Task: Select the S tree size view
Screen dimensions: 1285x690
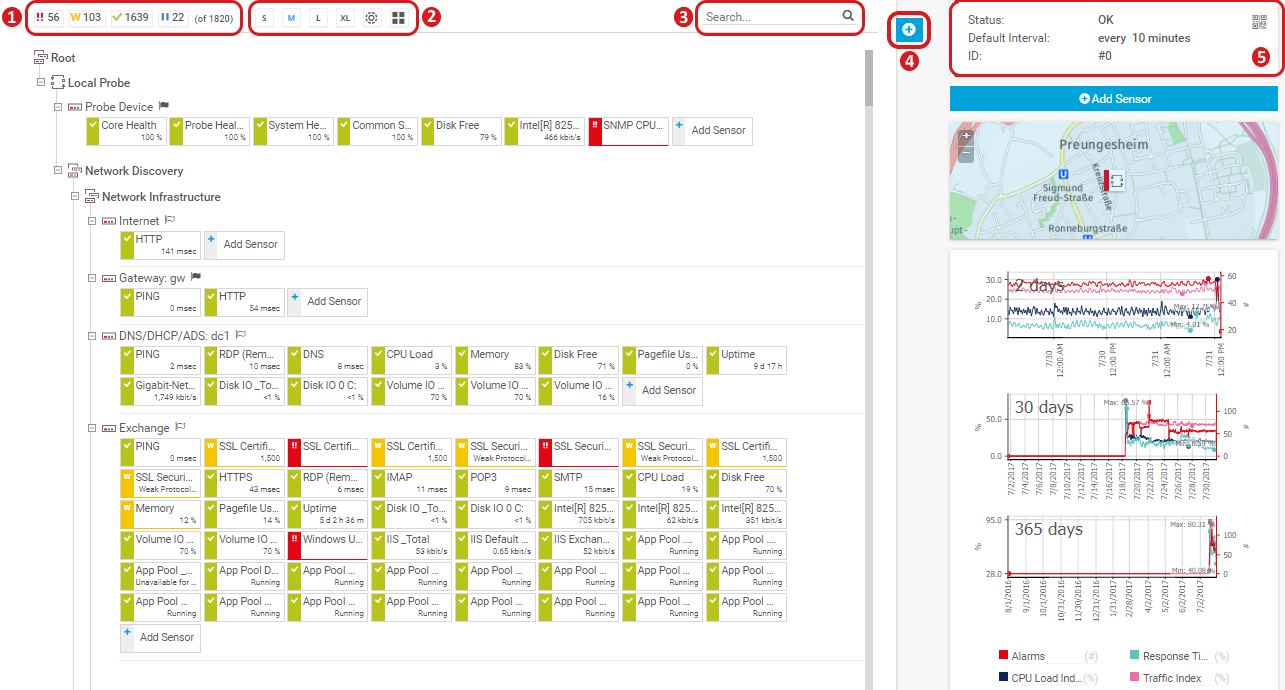Action: click(x=264, y=18)
